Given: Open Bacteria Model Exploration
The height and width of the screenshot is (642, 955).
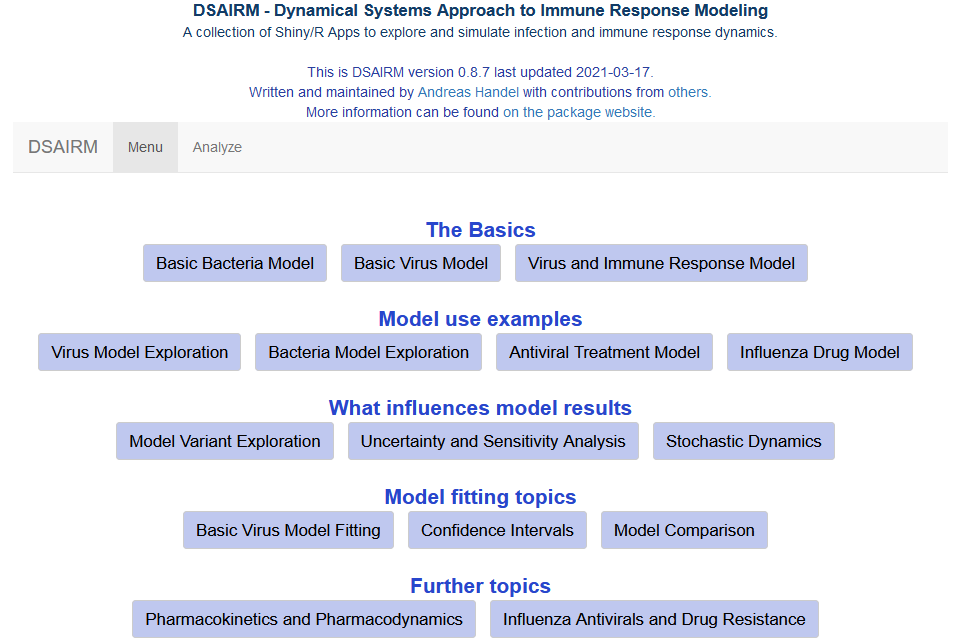Looking at the screenshot, I should [368, 352].
